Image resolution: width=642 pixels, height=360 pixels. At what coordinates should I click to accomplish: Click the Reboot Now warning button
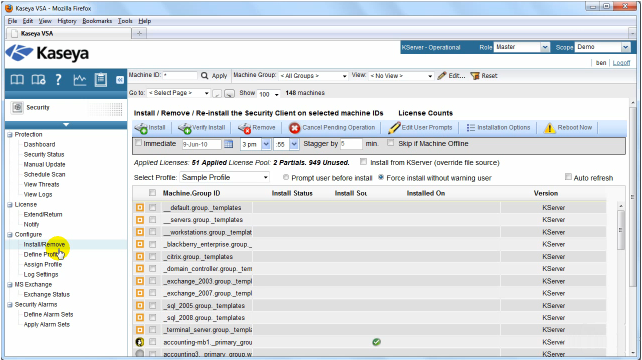pyautogui.click(x=567, y=128)
